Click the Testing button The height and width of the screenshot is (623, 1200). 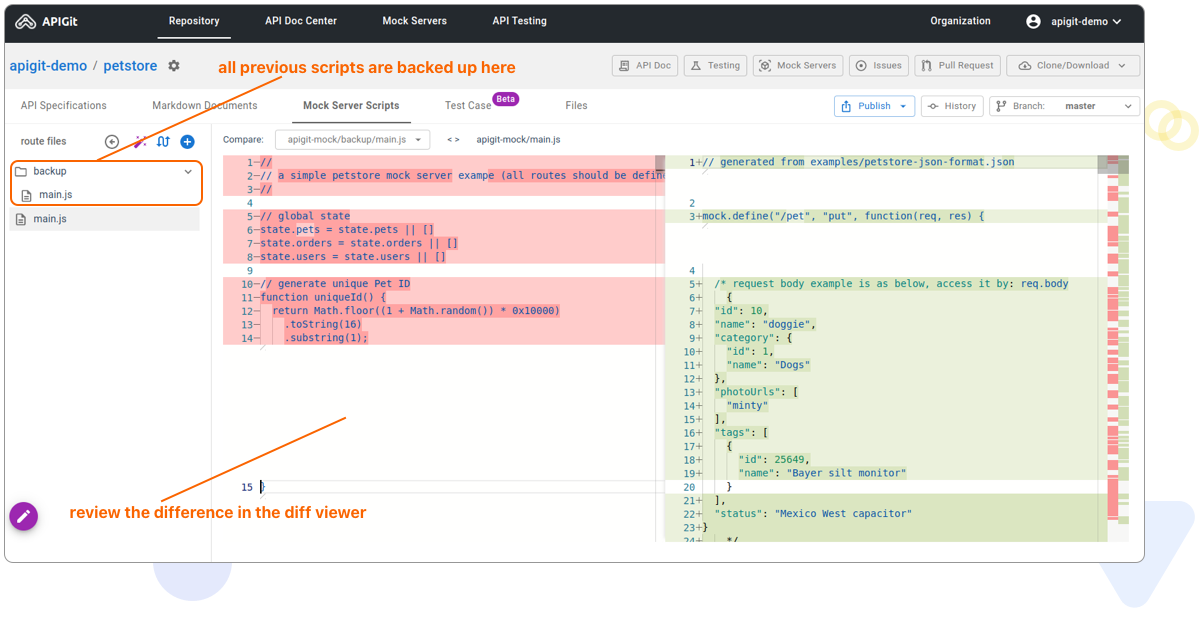coord(716,65)
